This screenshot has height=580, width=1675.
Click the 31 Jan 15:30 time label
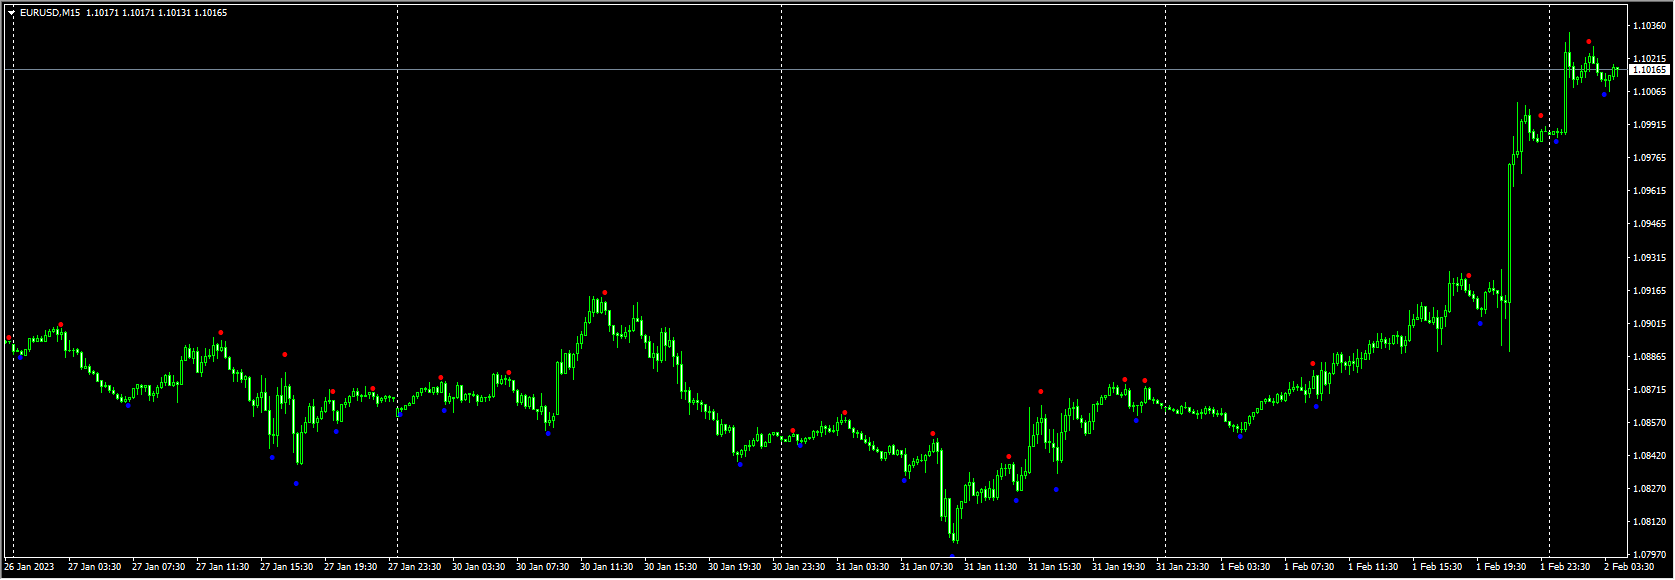[x=1054, y=567]
